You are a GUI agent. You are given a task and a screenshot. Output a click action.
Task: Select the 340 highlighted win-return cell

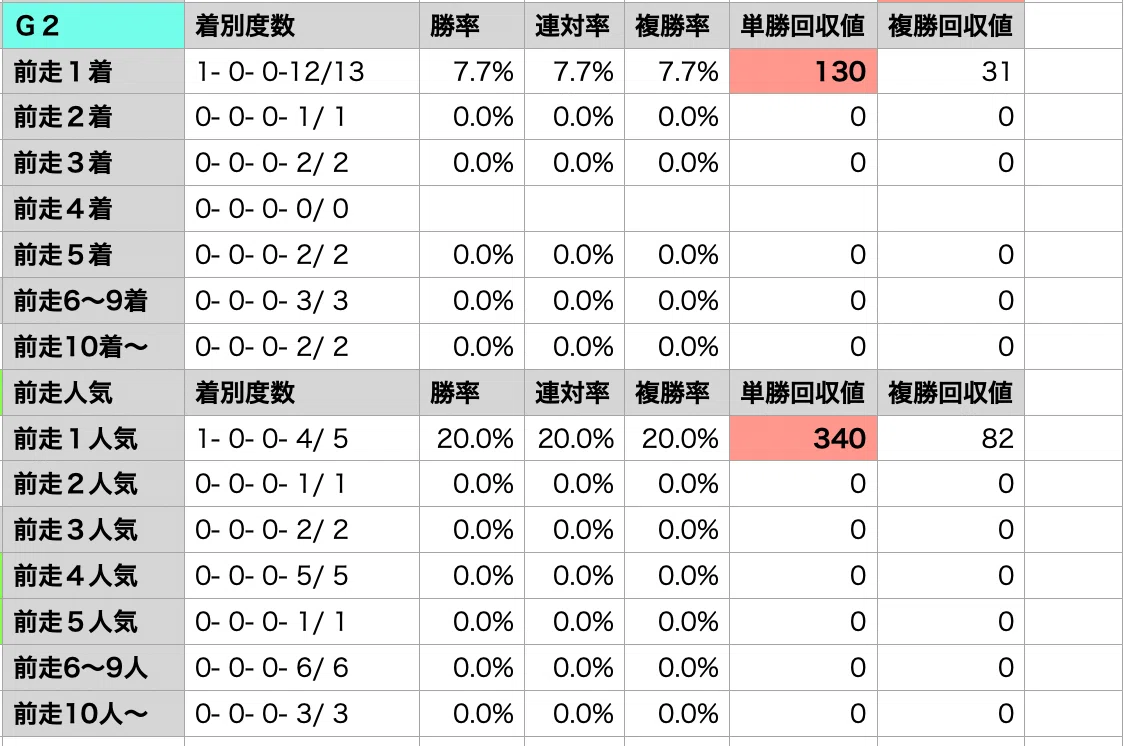click(804, 438)
